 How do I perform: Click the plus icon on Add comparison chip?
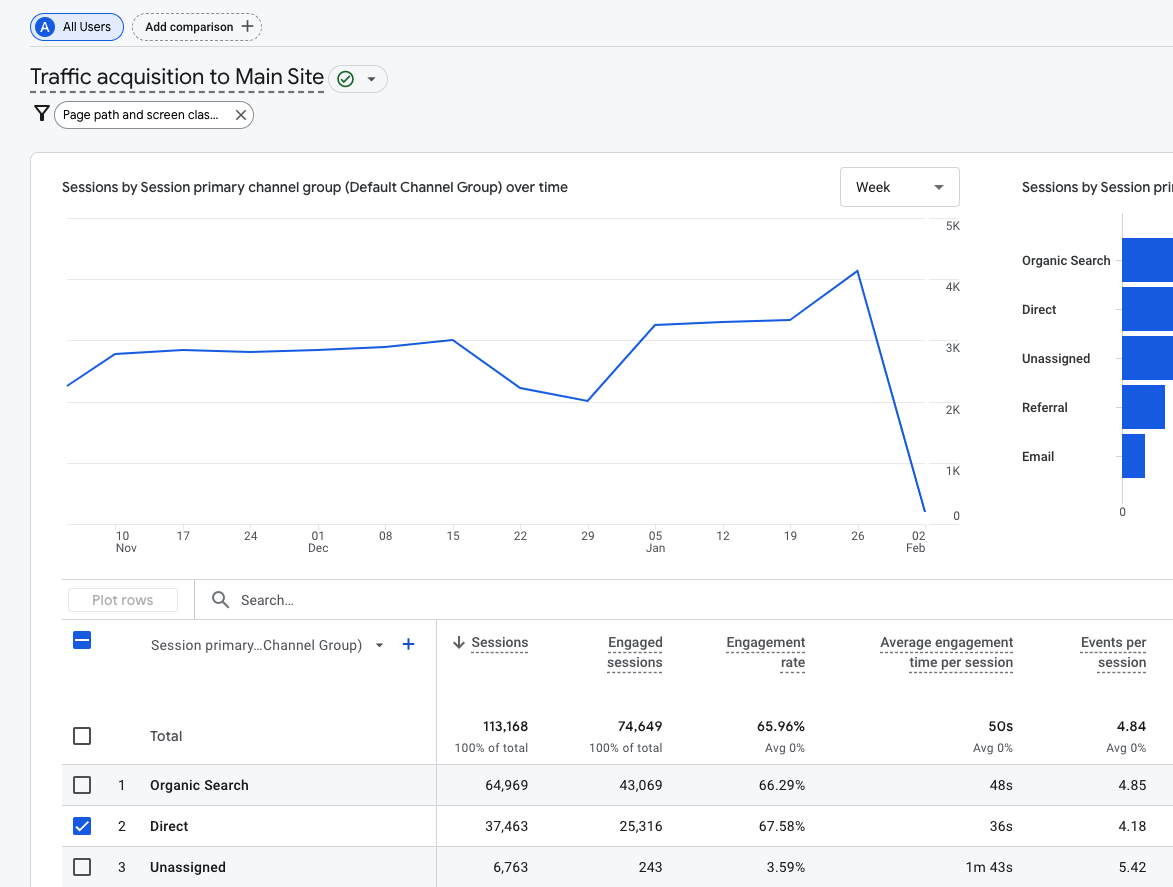pos(245,26)
